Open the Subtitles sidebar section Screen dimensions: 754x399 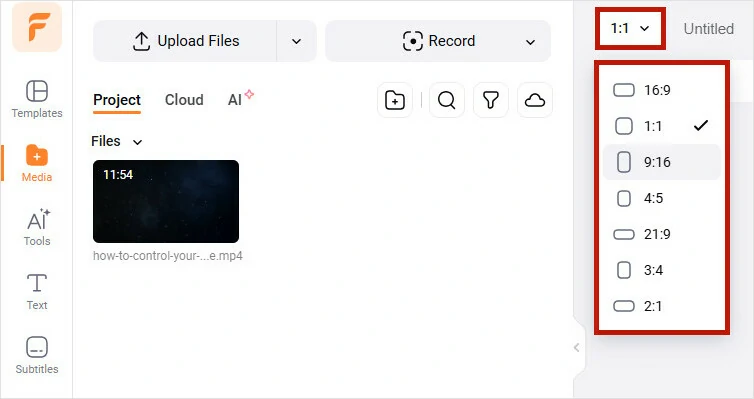[37, 356]
